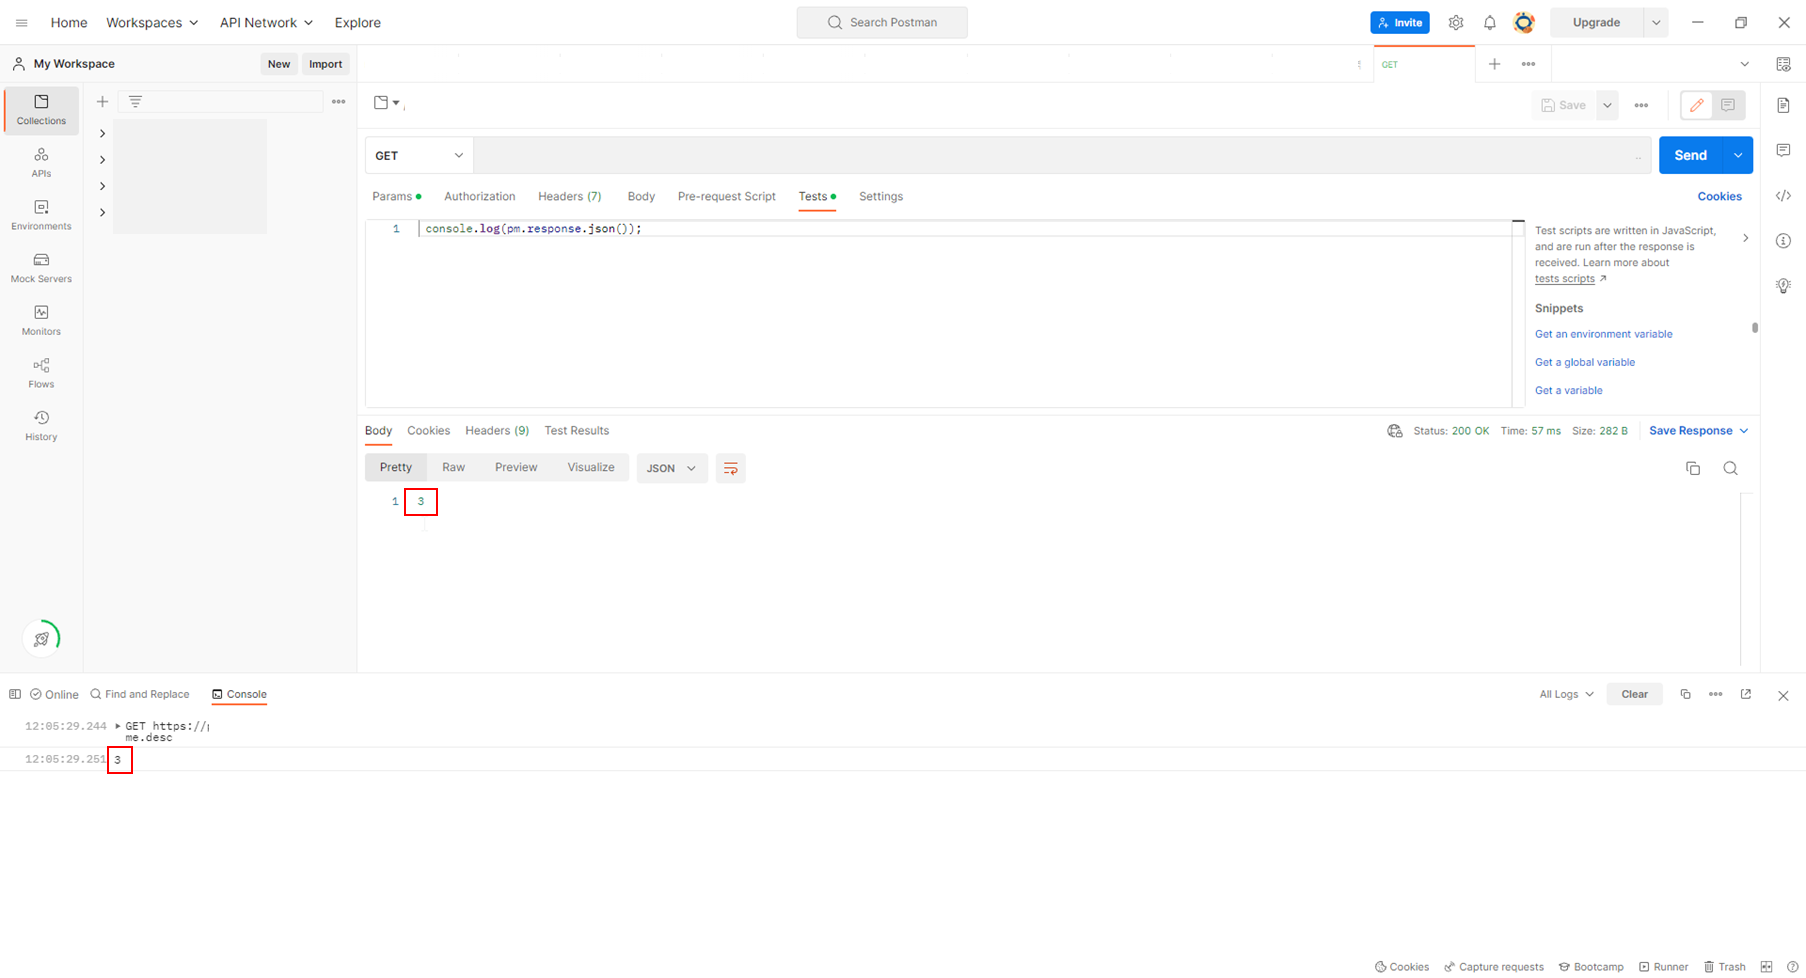Add a new collection with plus icon
The height and width of the screenshot is (978, 1806).
click(x=102, y=101)
